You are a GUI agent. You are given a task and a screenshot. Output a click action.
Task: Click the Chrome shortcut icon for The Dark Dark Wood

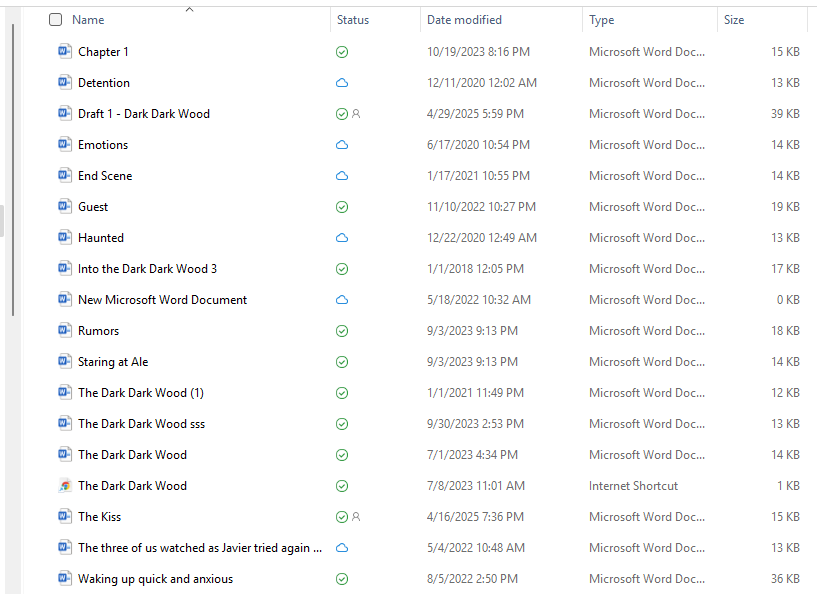click(x=65, y=486)
